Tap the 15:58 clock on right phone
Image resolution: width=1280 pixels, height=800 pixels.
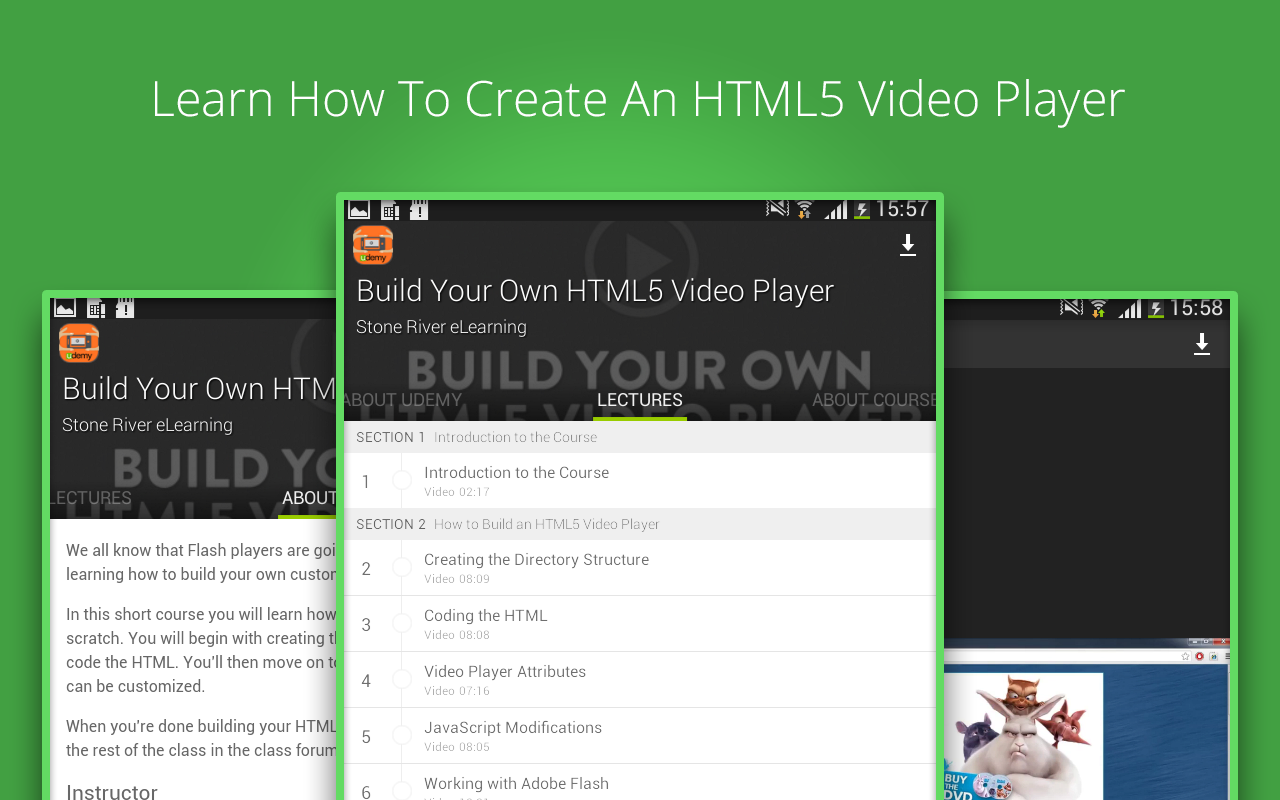coord(1196,308)
